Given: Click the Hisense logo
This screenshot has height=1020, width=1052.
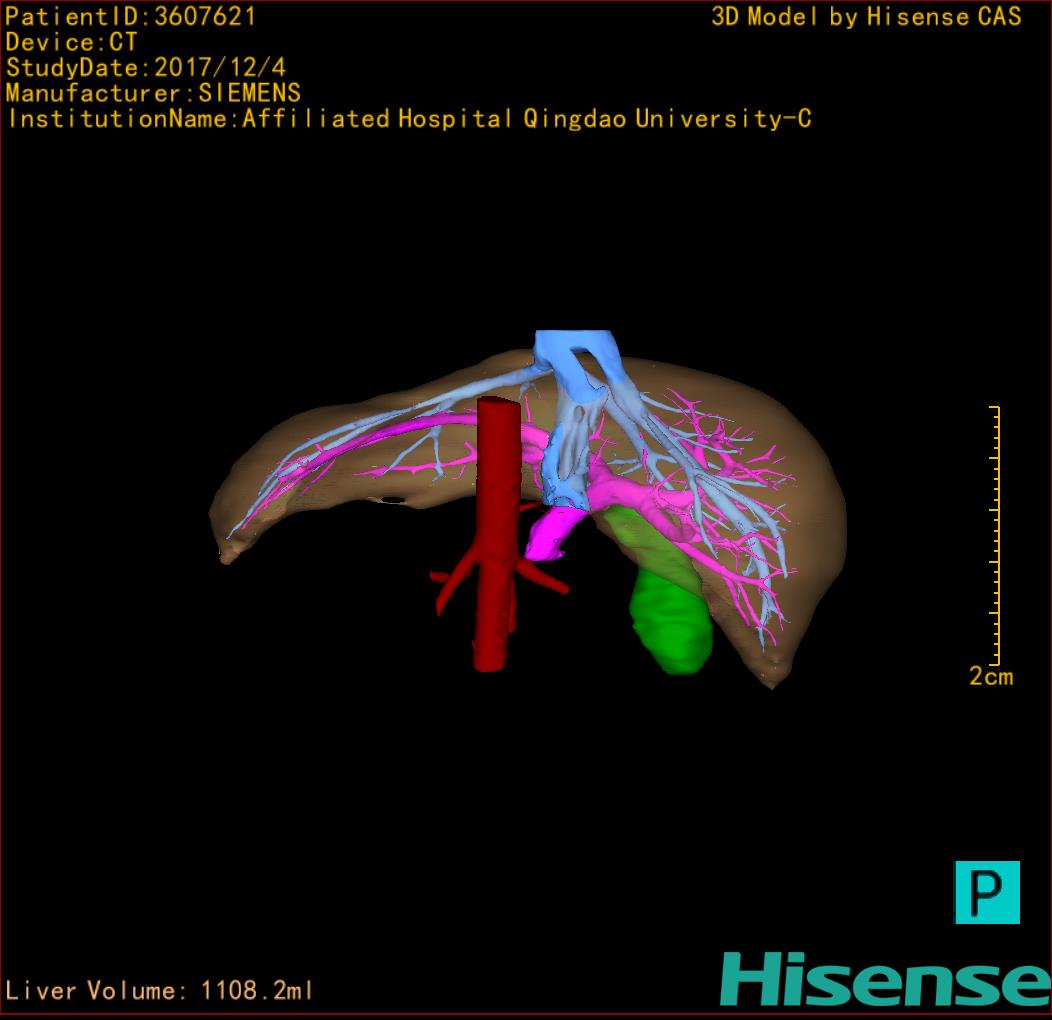Looking at the screenshot, I should coord(886,979).
